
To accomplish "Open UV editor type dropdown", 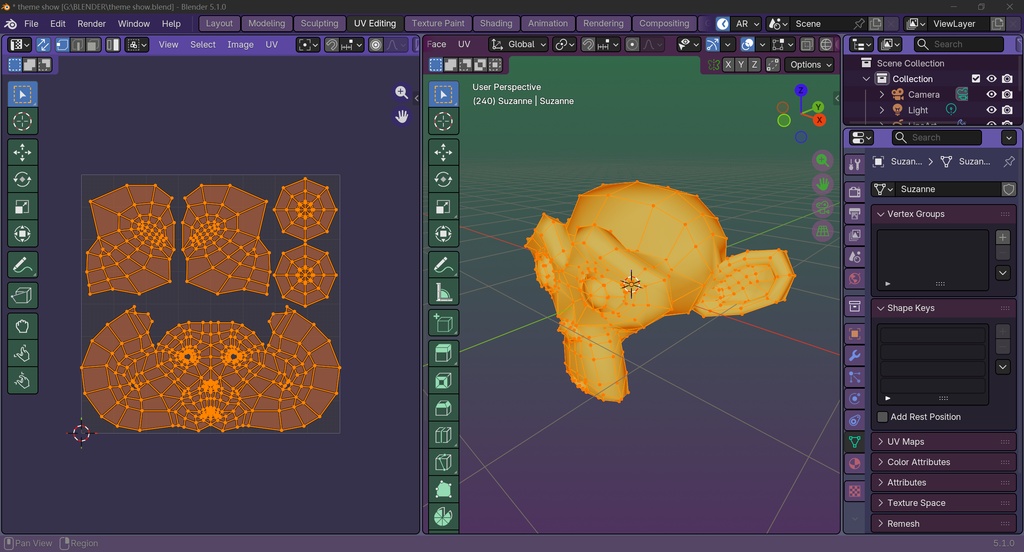I will click(x=19, y=44).
